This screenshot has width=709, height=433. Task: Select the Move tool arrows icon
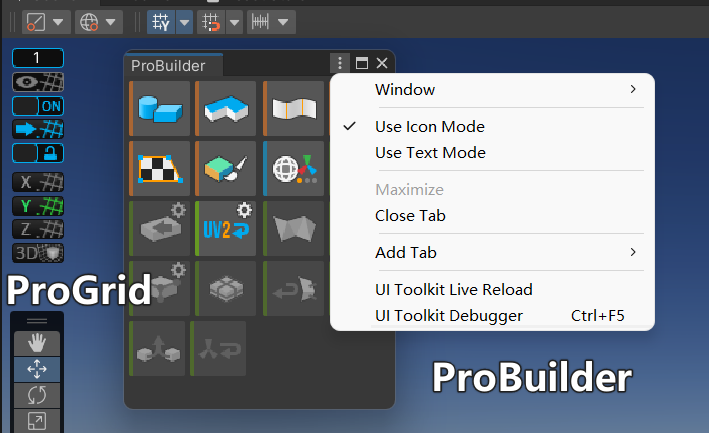click(x=37, y=369)
